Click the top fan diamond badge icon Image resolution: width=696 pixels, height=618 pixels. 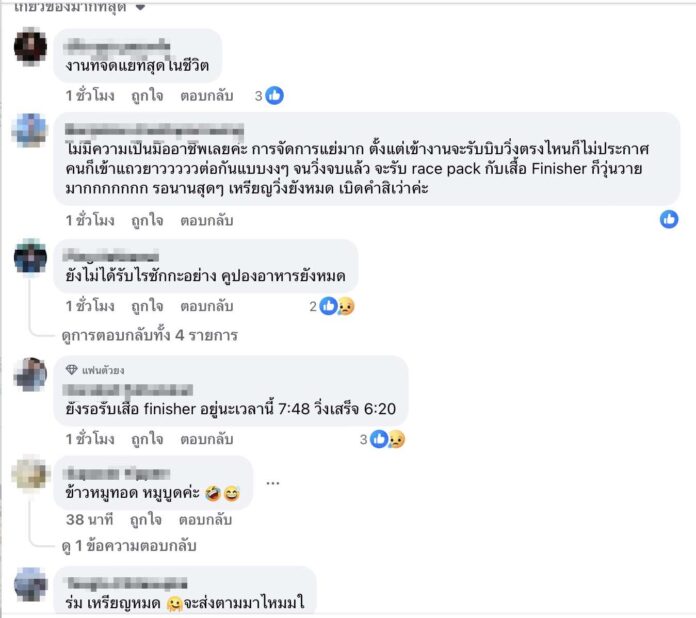click(x=71, y=370)
